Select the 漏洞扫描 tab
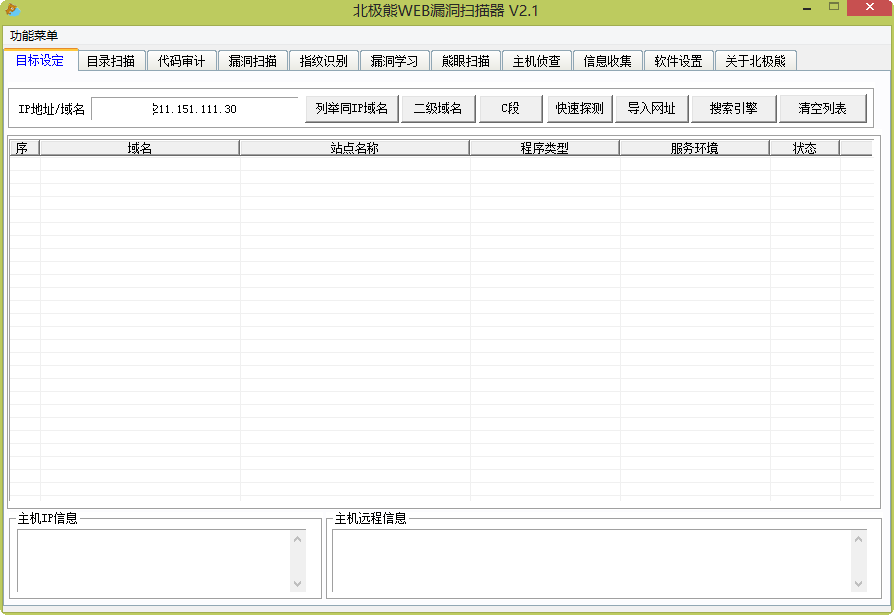 click(252, 61)
